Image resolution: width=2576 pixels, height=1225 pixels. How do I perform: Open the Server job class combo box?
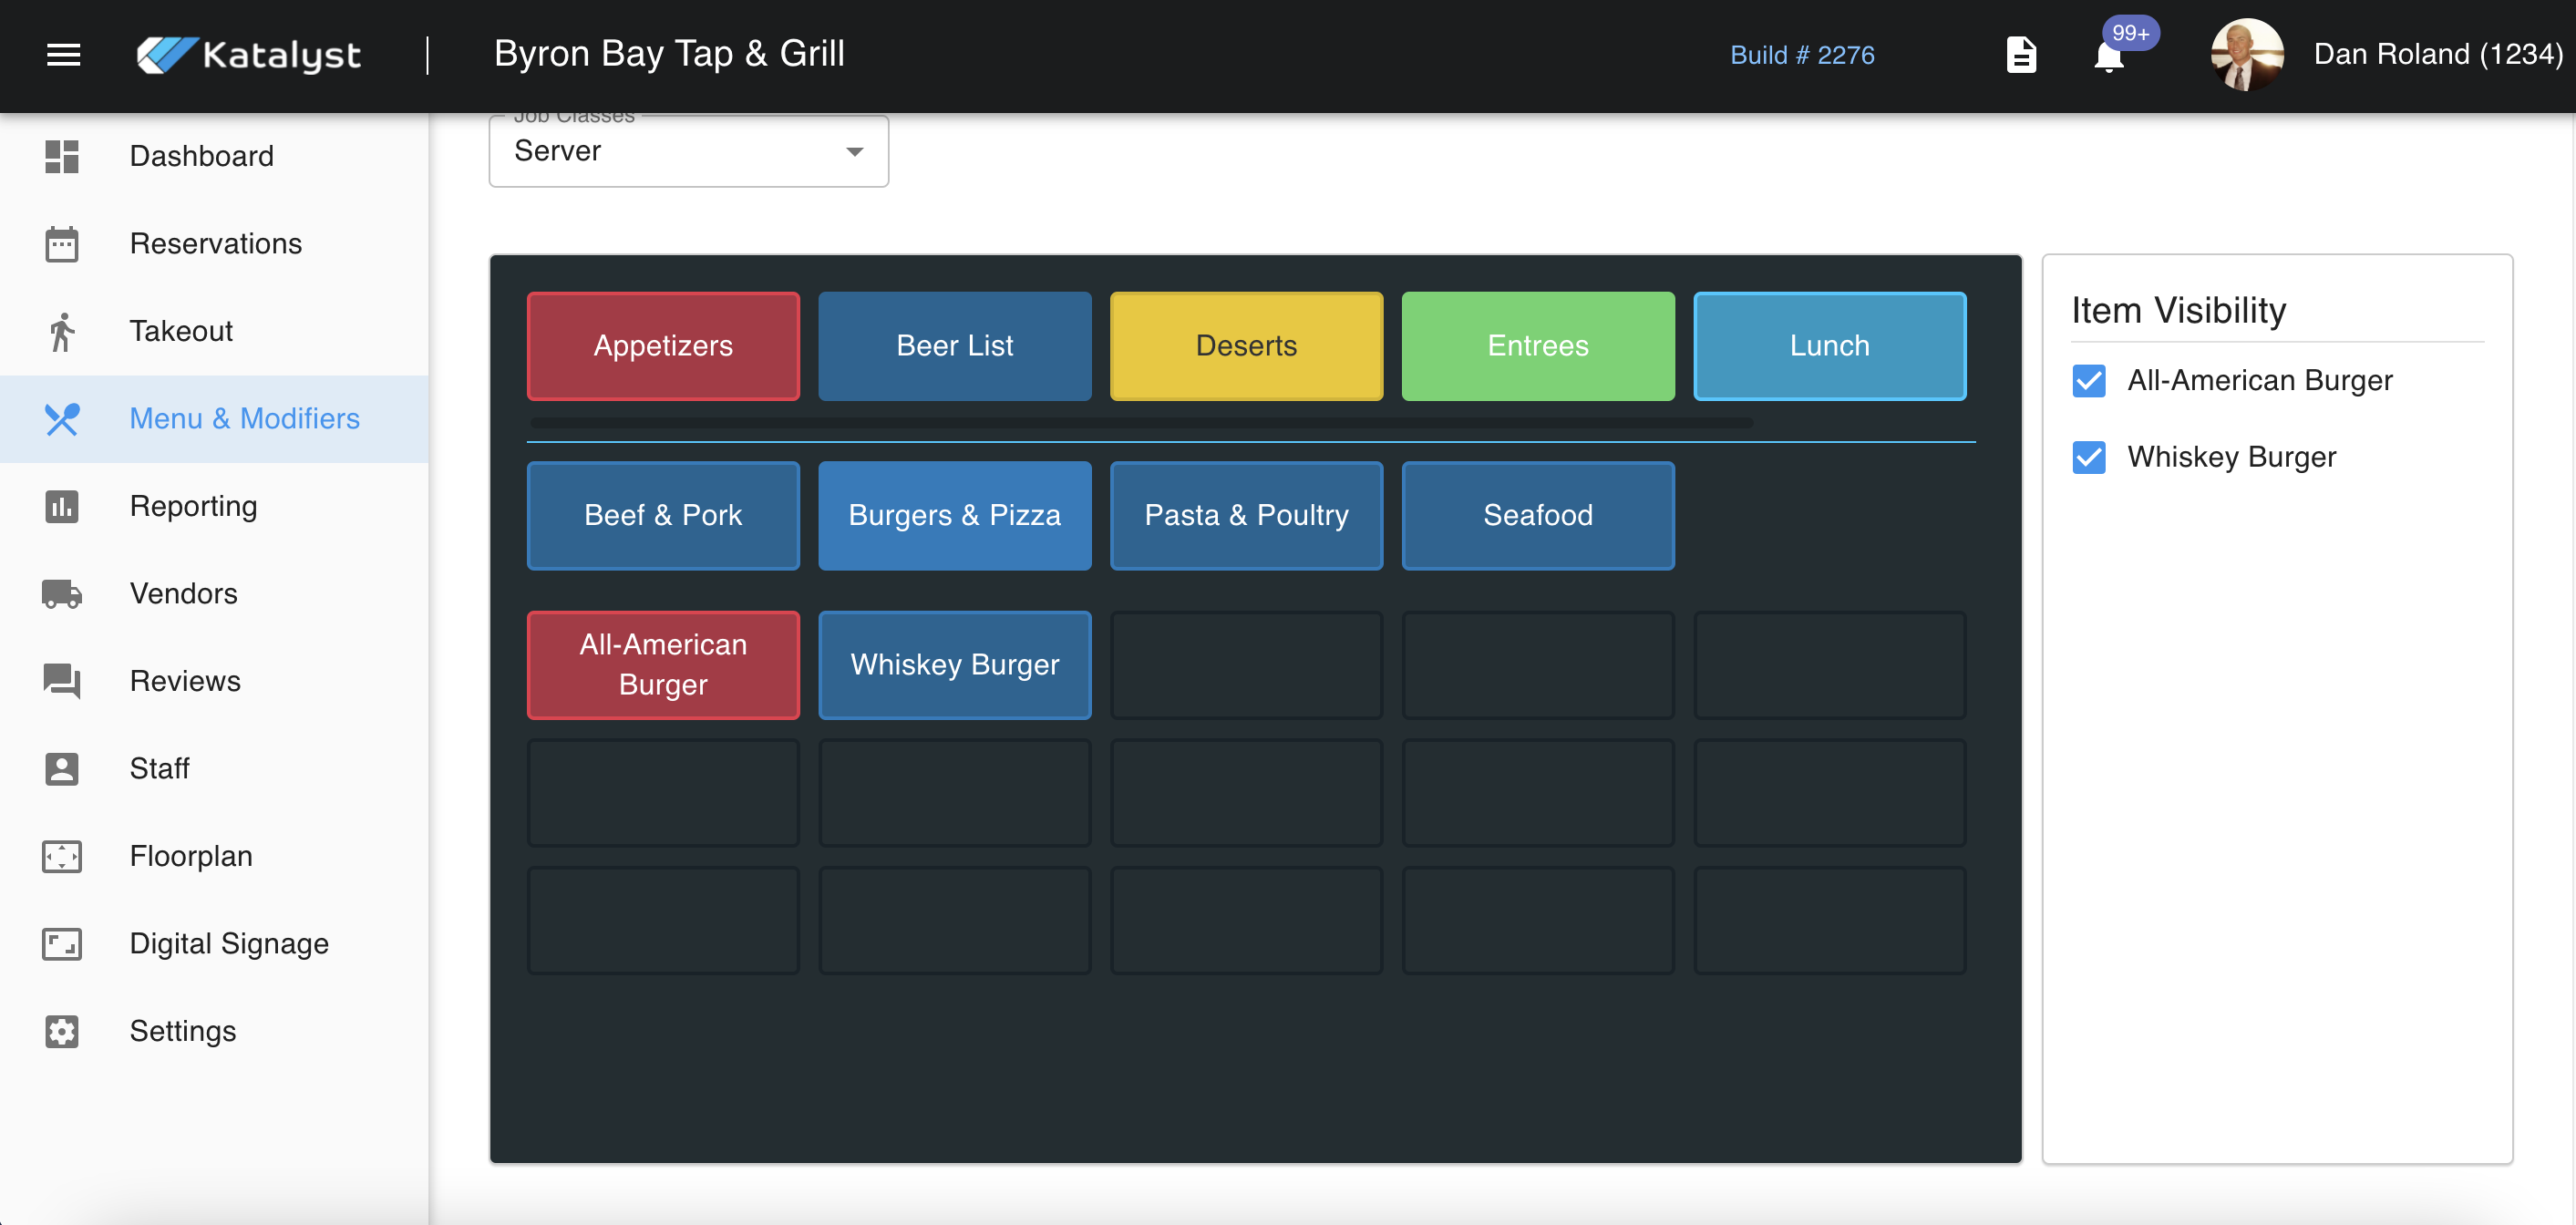(x=670, y=152)
